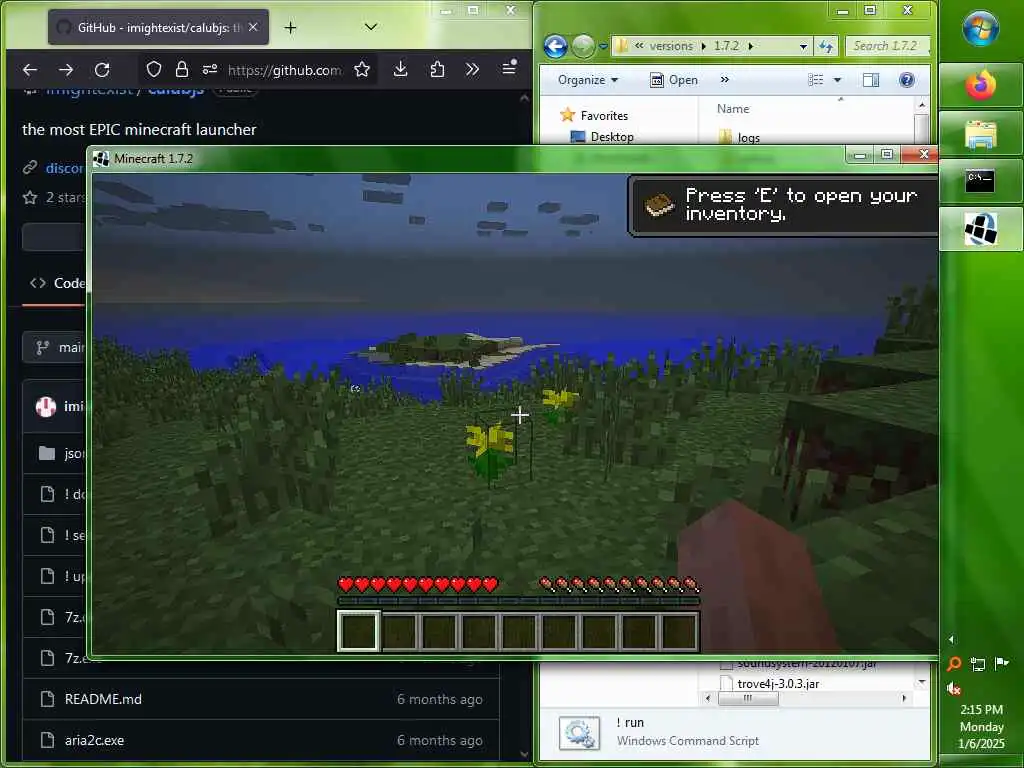
Task: Switch to Firefox on the taskbar
Action: (x=980, y=85)
